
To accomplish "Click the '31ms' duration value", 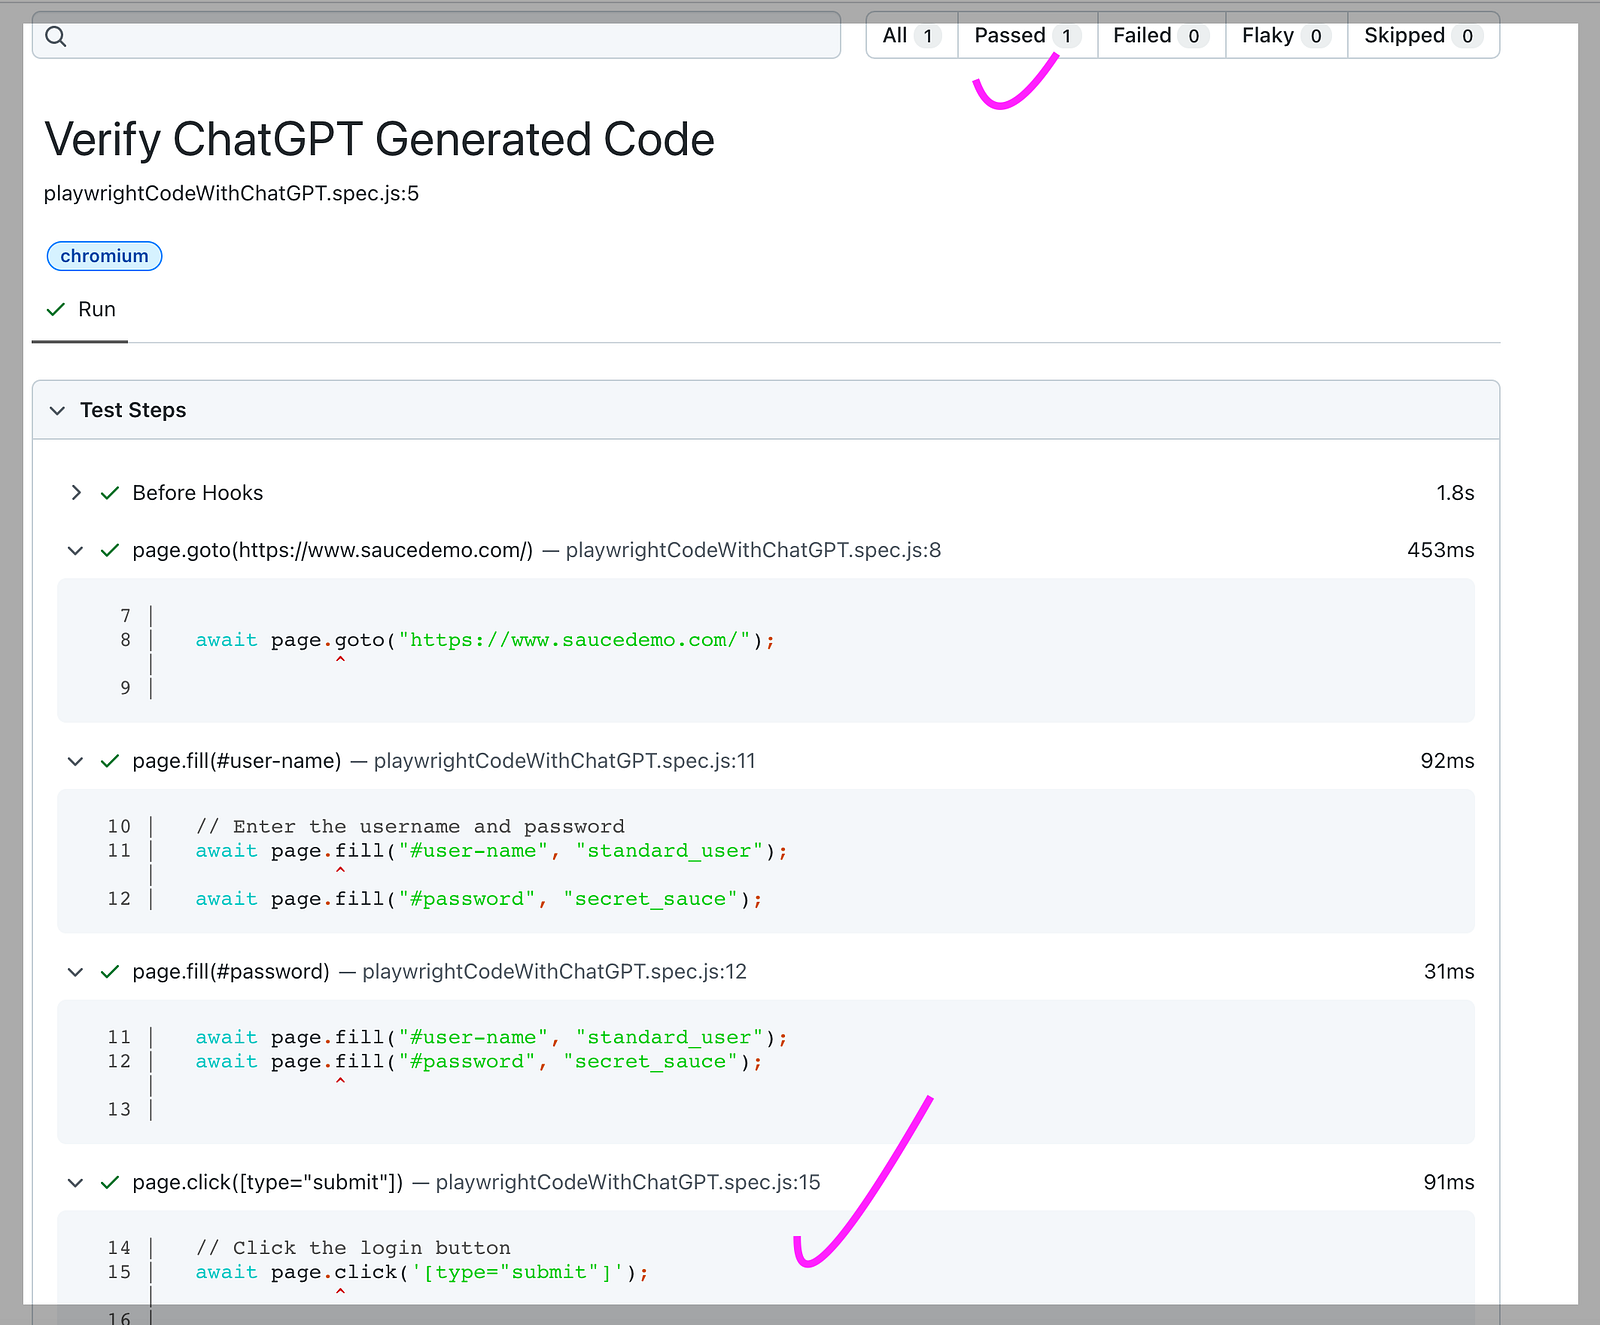I will [1449, 972].
